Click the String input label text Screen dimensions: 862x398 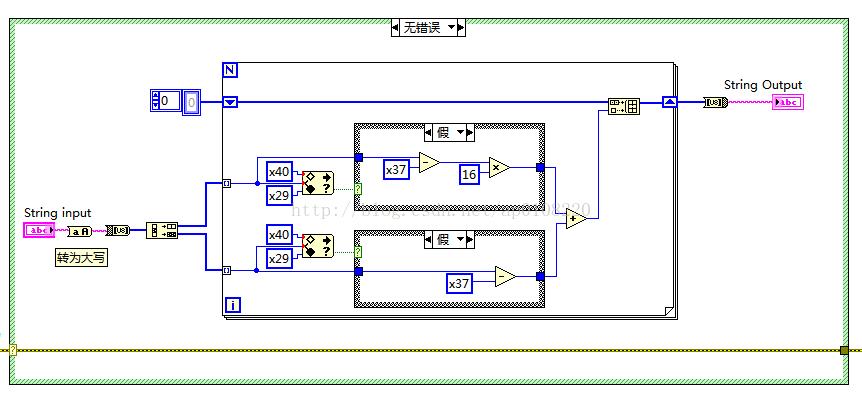pos(58,213)
